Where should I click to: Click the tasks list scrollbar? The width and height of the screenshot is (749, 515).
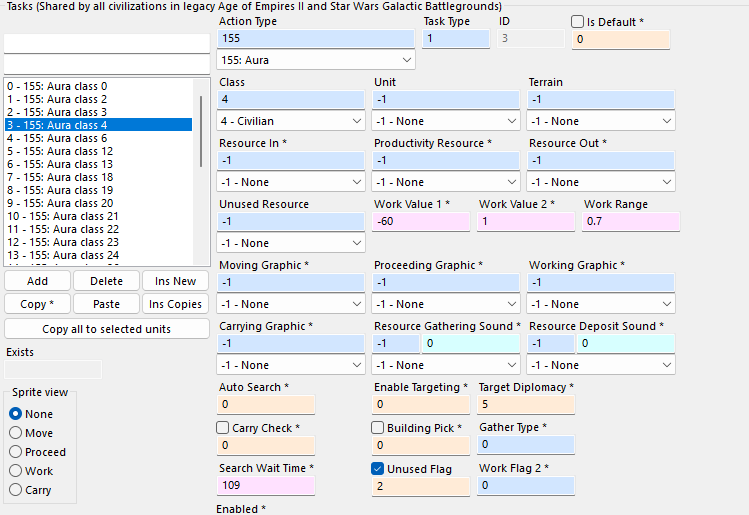coord(201,131)
